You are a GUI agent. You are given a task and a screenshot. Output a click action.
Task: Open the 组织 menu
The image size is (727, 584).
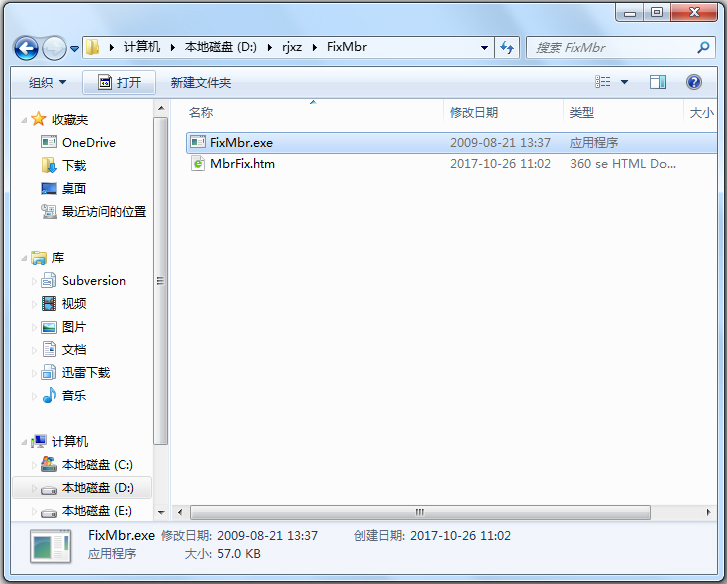point(47,83)
